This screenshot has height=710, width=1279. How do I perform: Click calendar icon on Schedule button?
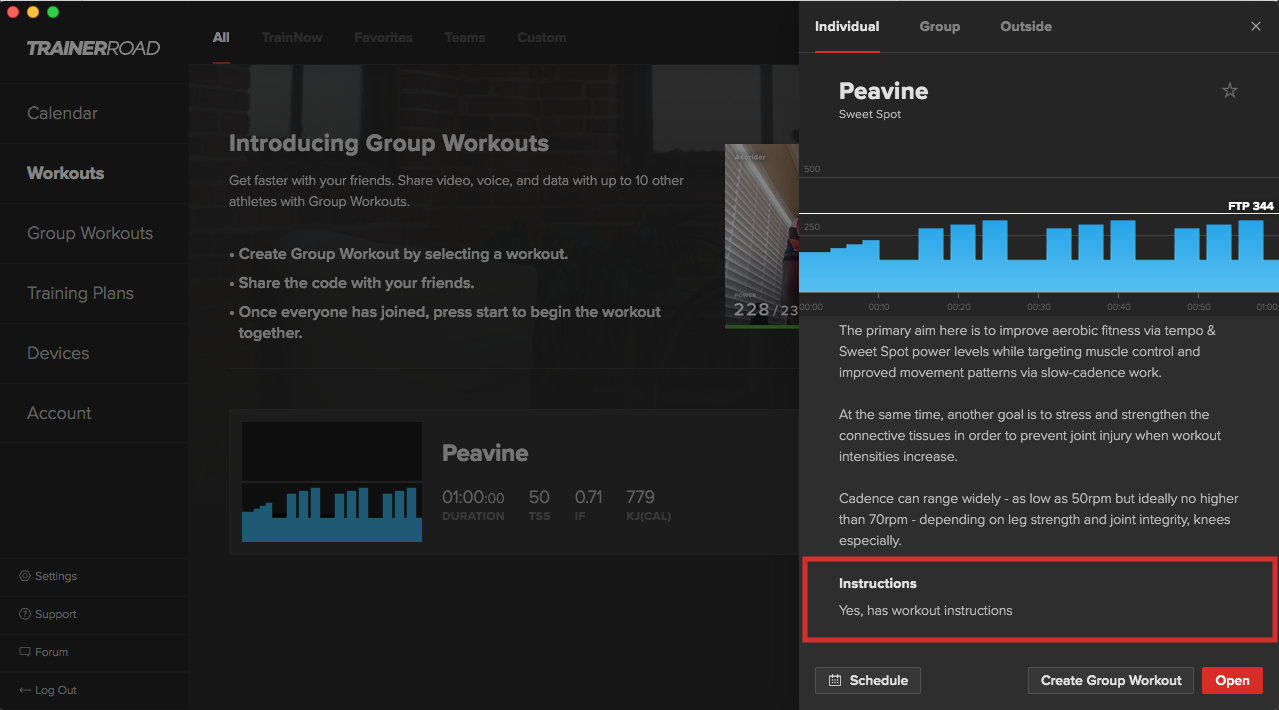[835, 680]
